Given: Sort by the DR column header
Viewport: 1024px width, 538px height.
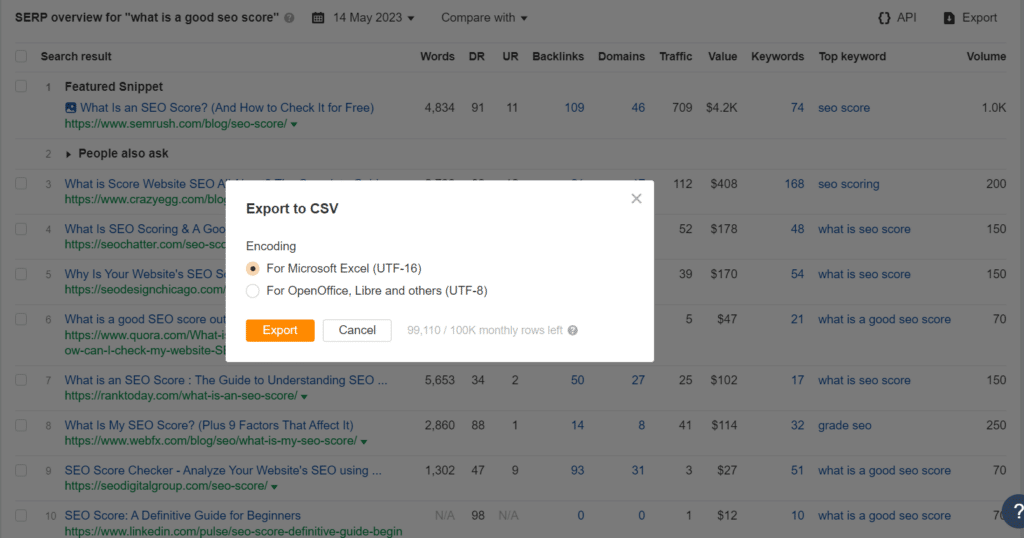Looking at the screenshot, I should (x=477, y=56).
